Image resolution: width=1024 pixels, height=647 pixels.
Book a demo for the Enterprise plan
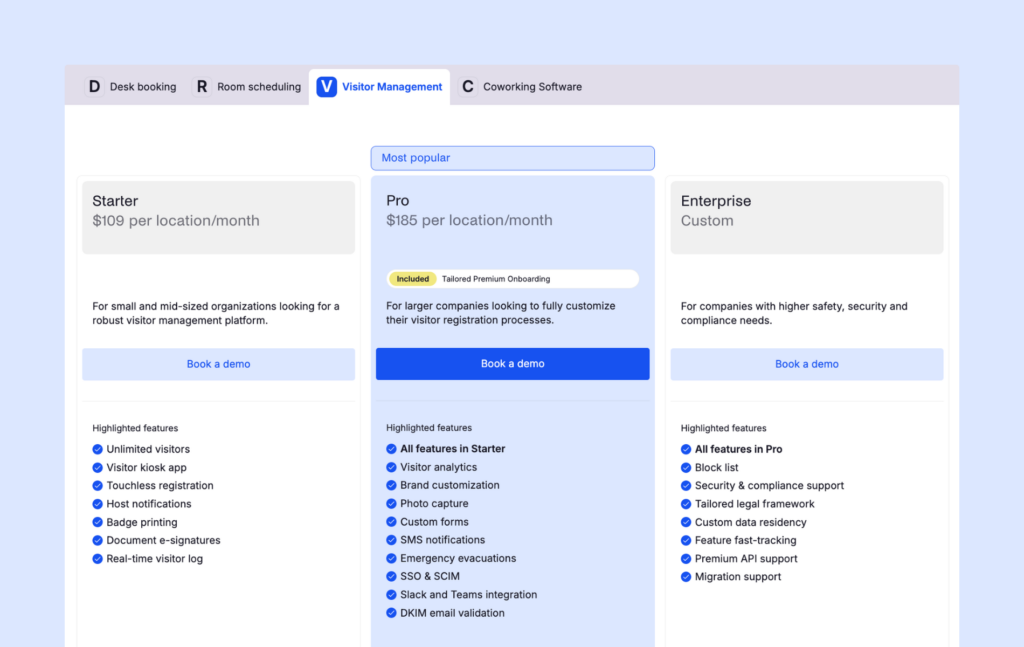click(806, 364)
